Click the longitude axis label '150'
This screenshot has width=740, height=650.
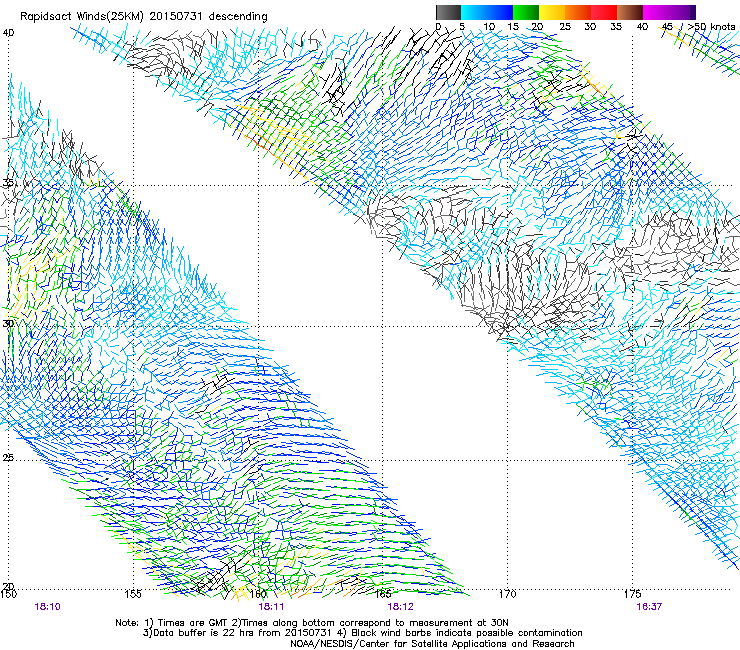click(x=8, y=594)
